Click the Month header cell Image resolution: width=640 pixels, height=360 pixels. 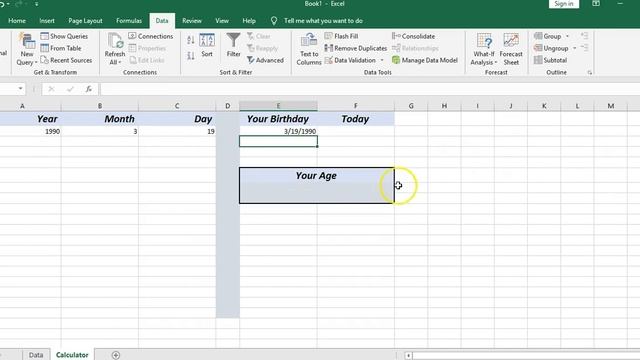(x=100, y=119)
